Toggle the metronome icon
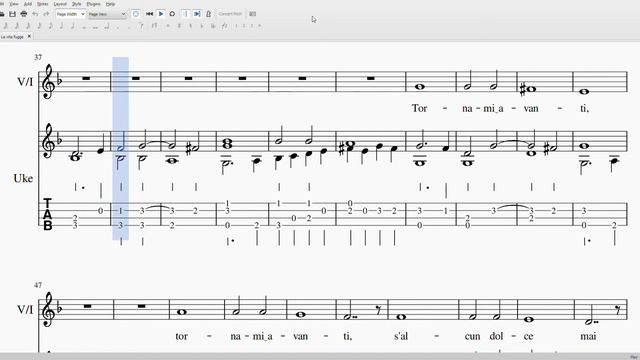The width and height of the screenshot is (640, 360). (x=208, y=14)
